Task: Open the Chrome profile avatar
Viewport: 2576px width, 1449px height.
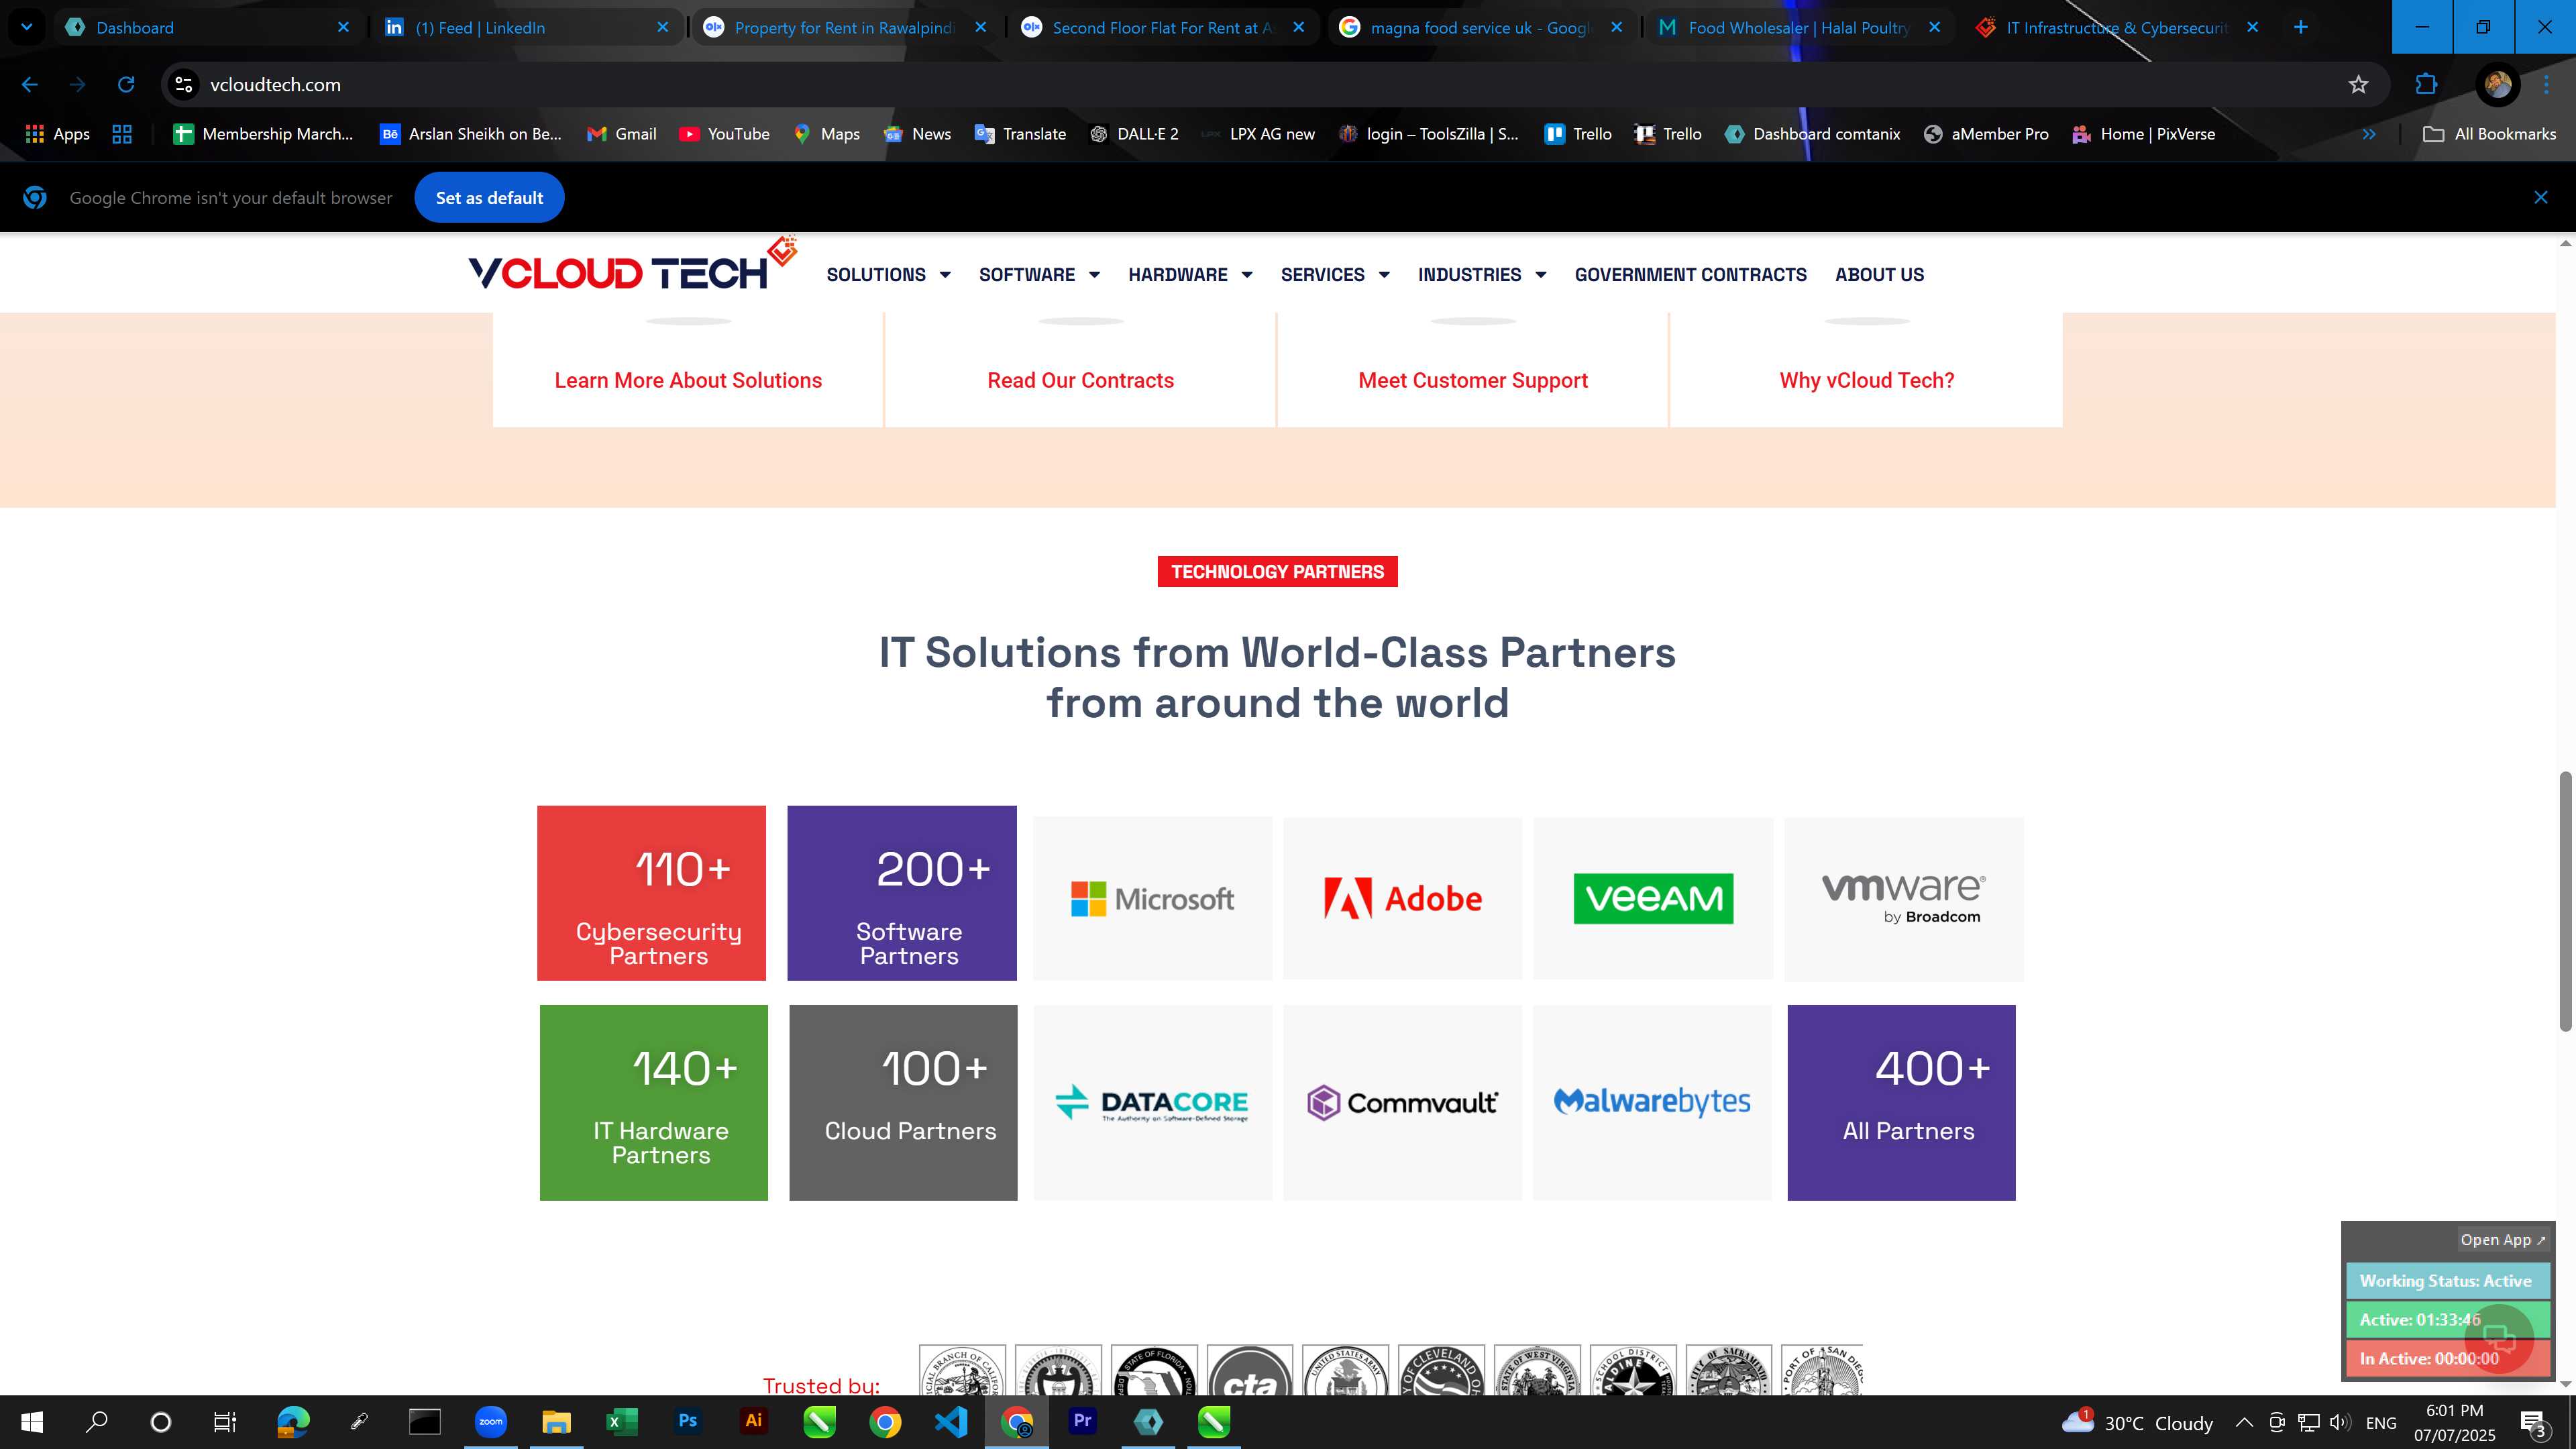Action: [2497, 85]
